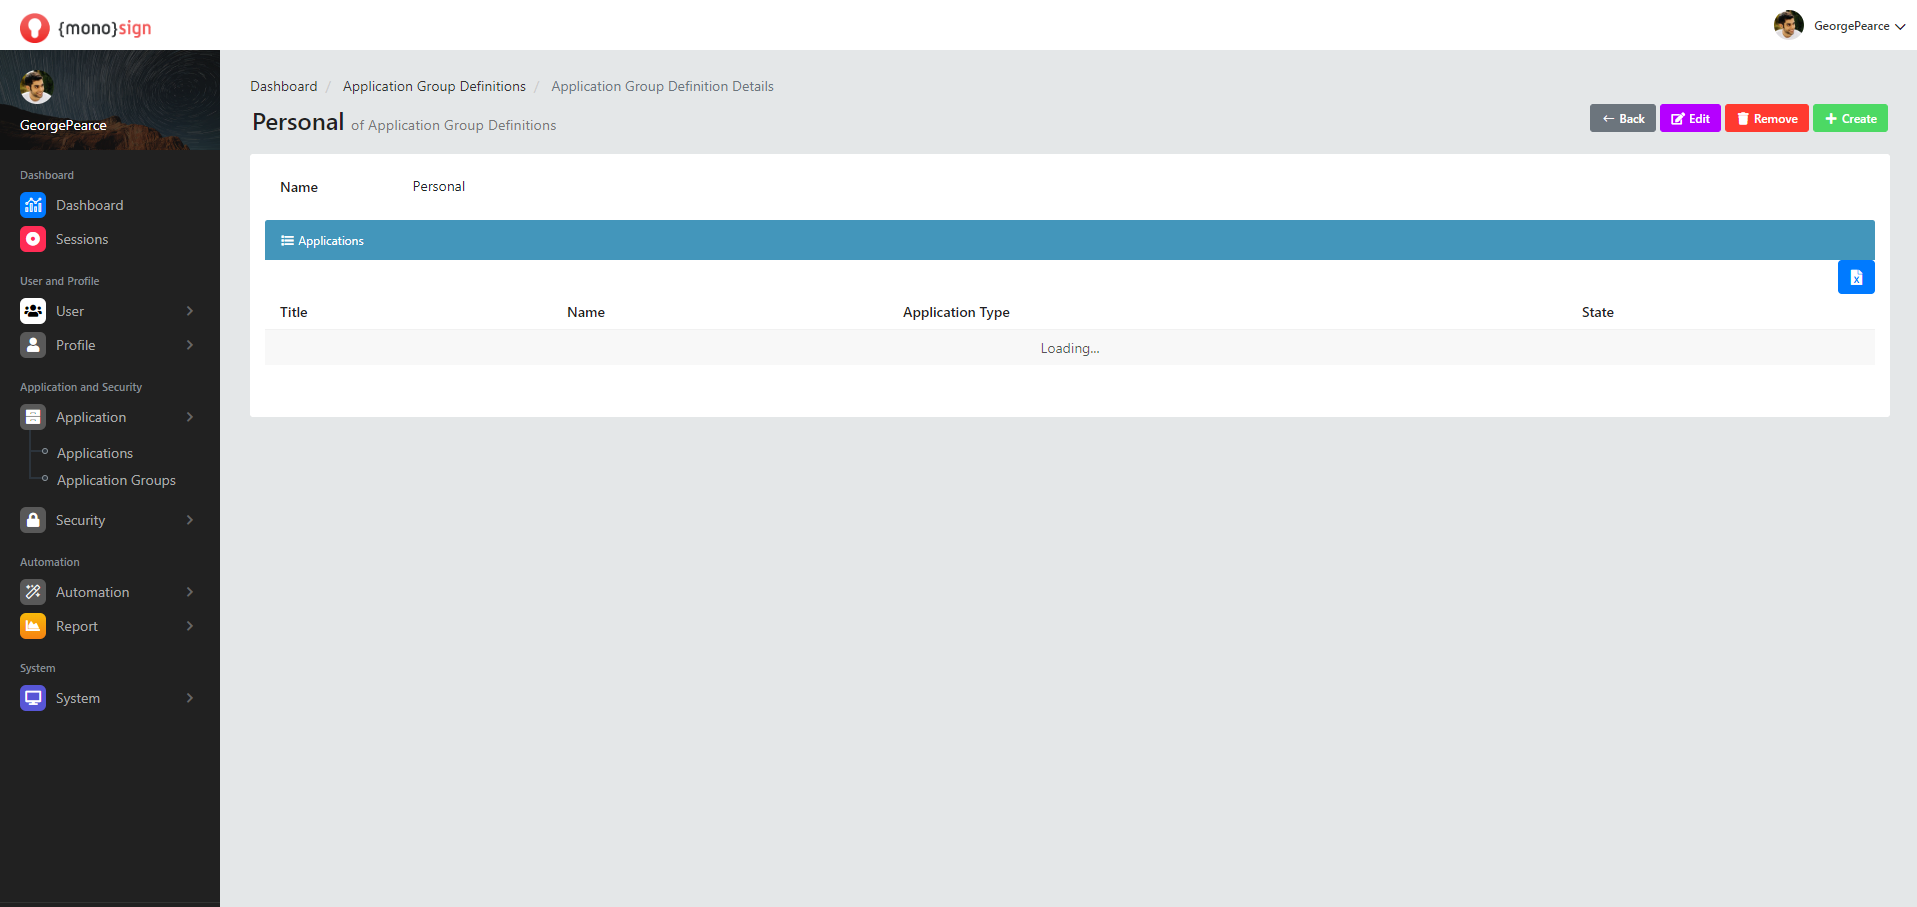Open the Security menu label
Screen dimensions: 1917x907
point(80,520)
